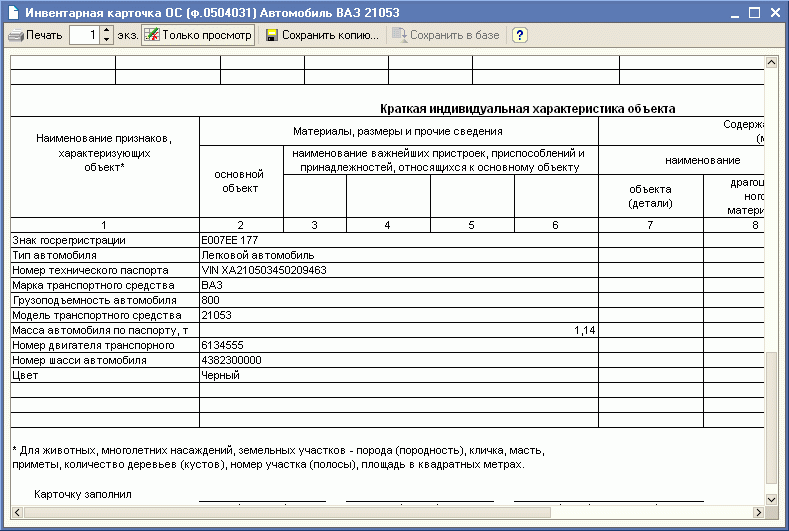This screenshot has width=789, height=531.
Task: Select cell VIN XA210503450209463
Action: [x=399, y=270]
